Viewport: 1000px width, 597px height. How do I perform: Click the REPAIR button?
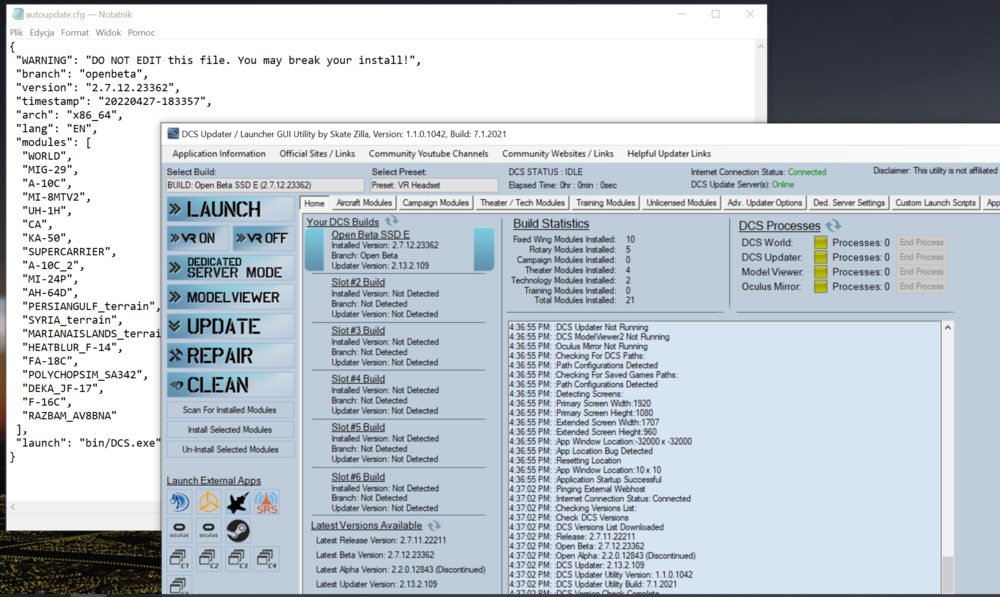(x=230, y=356)
